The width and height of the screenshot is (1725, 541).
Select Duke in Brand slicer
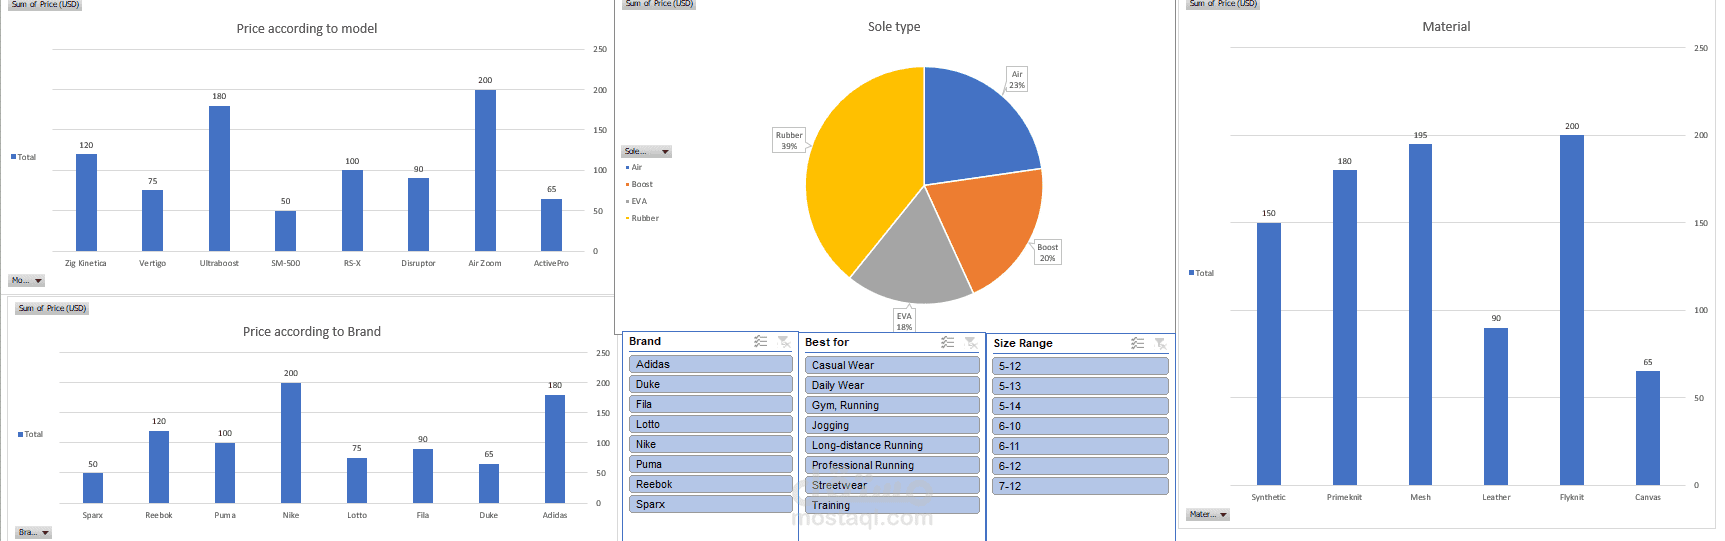coord(711,384)
